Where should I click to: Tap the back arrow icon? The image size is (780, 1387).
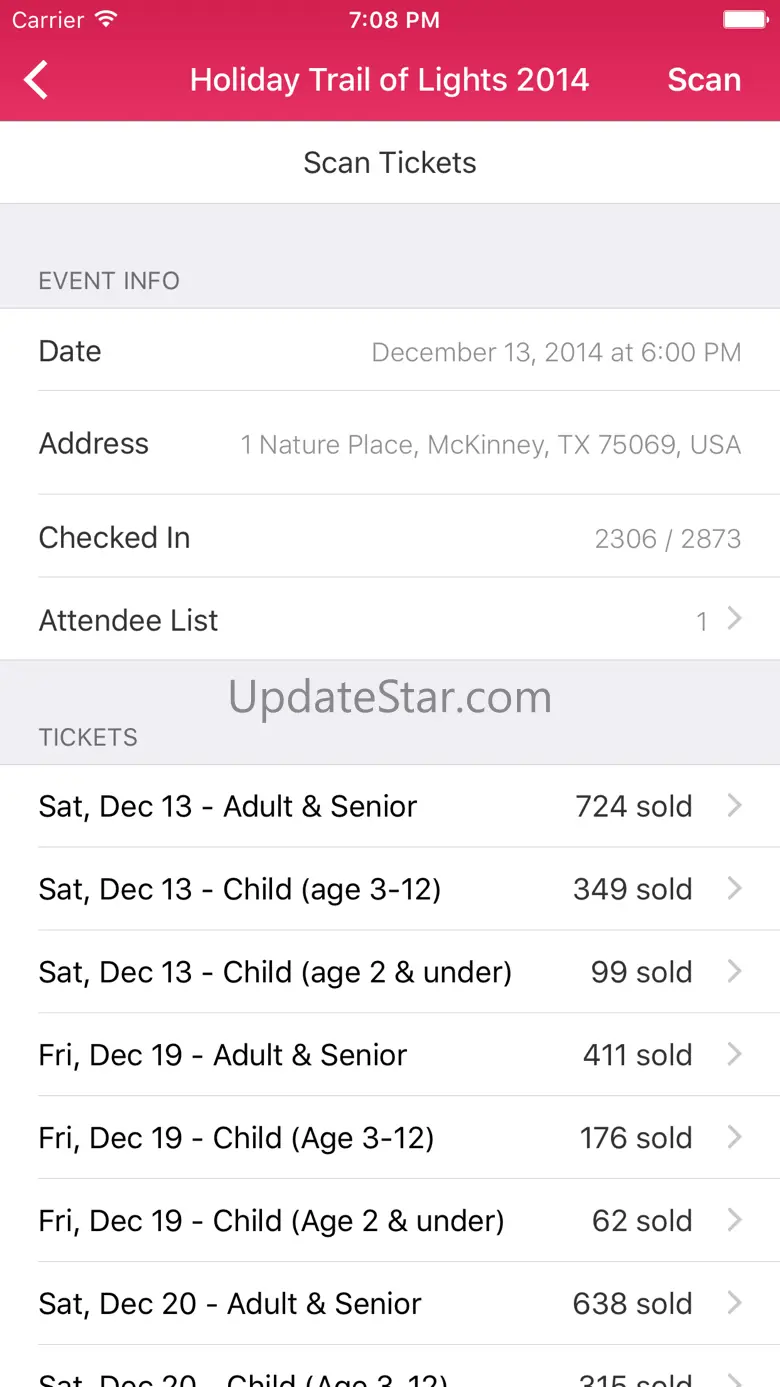click(37, 80)
